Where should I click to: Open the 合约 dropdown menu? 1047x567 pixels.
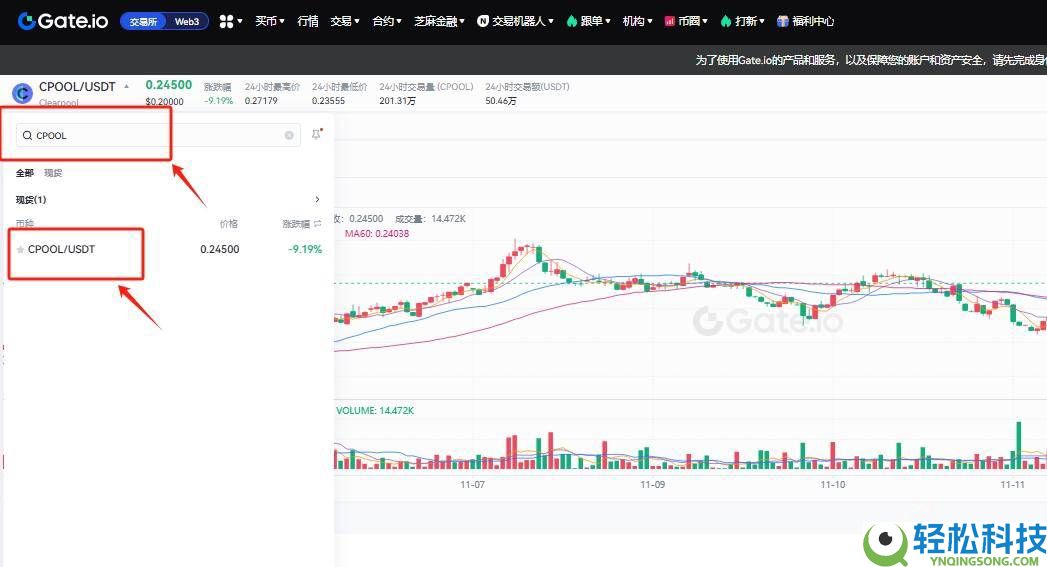coord(387,21)
